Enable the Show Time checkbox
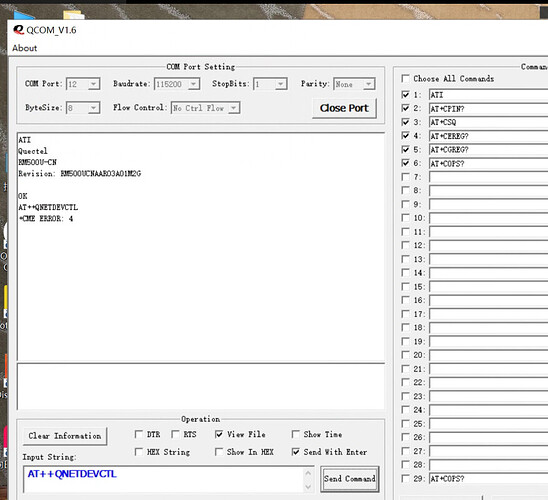 [296, 434]
